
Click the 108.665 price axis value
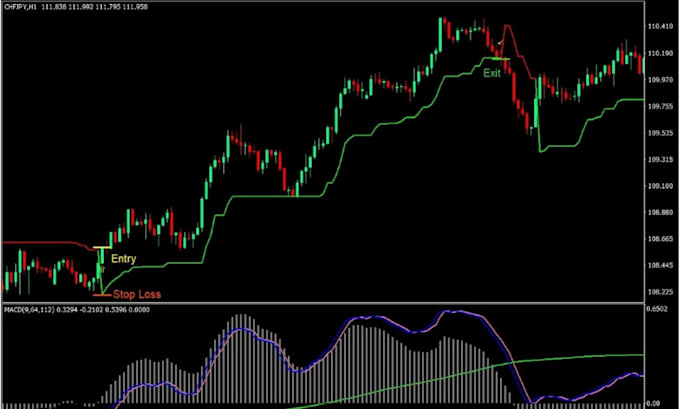pos(660,239)
